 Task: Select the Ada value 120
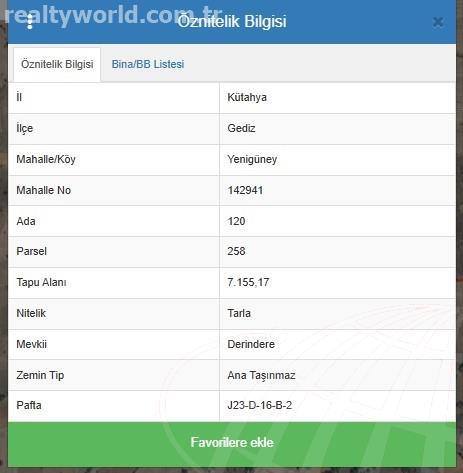click(236, 221)
